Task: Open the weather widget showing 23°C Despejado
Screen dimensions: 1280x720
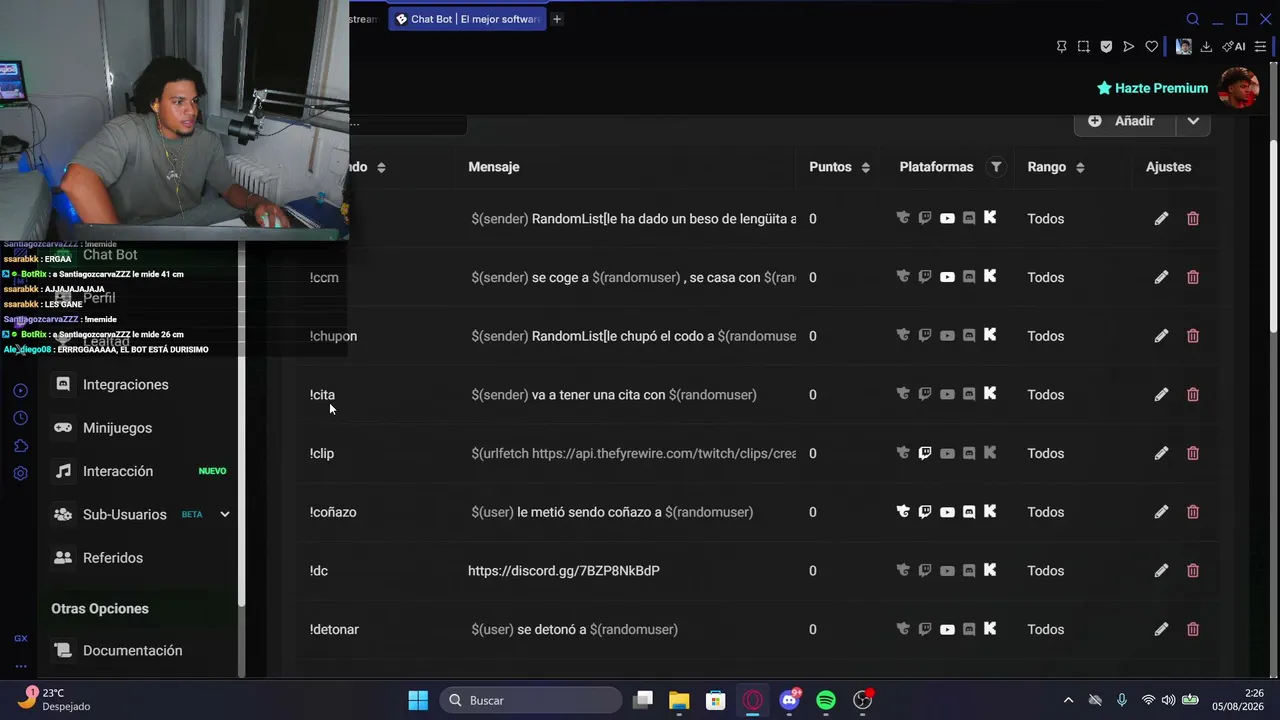Action: pos(56,699)
